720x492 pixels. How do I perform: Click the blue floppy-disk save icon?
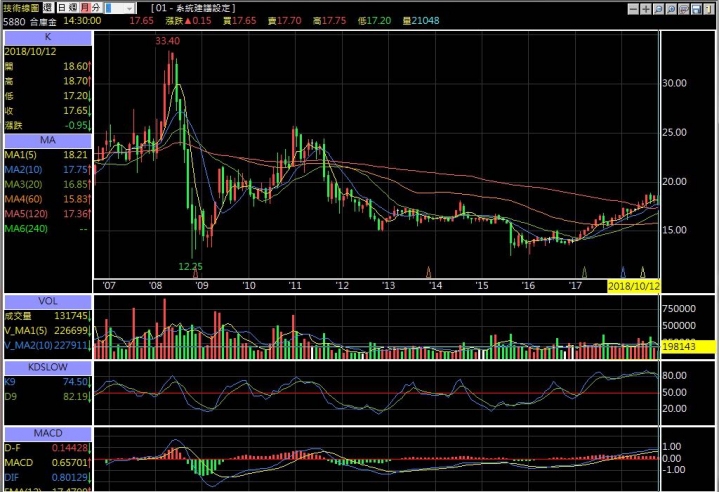[x=696, y=9]
